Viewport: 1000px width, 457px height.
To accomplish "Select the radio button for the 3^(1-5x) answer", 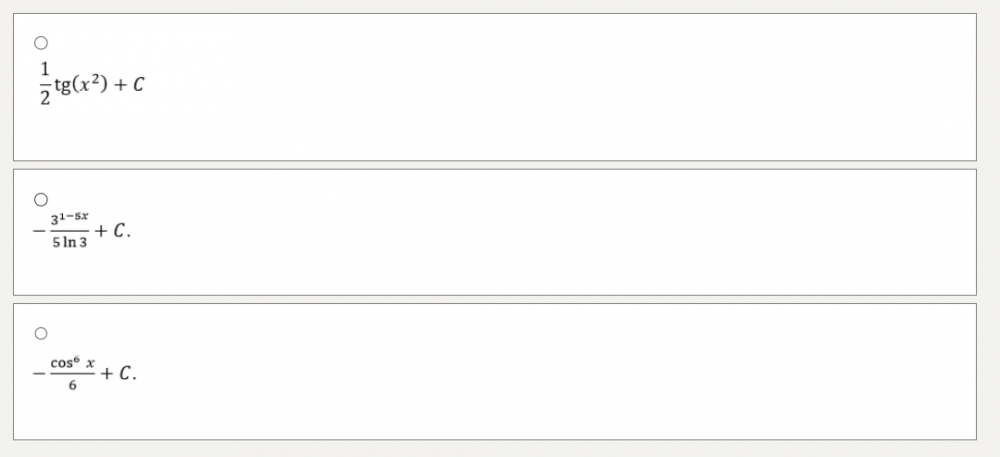I will (x=41, y=198).
